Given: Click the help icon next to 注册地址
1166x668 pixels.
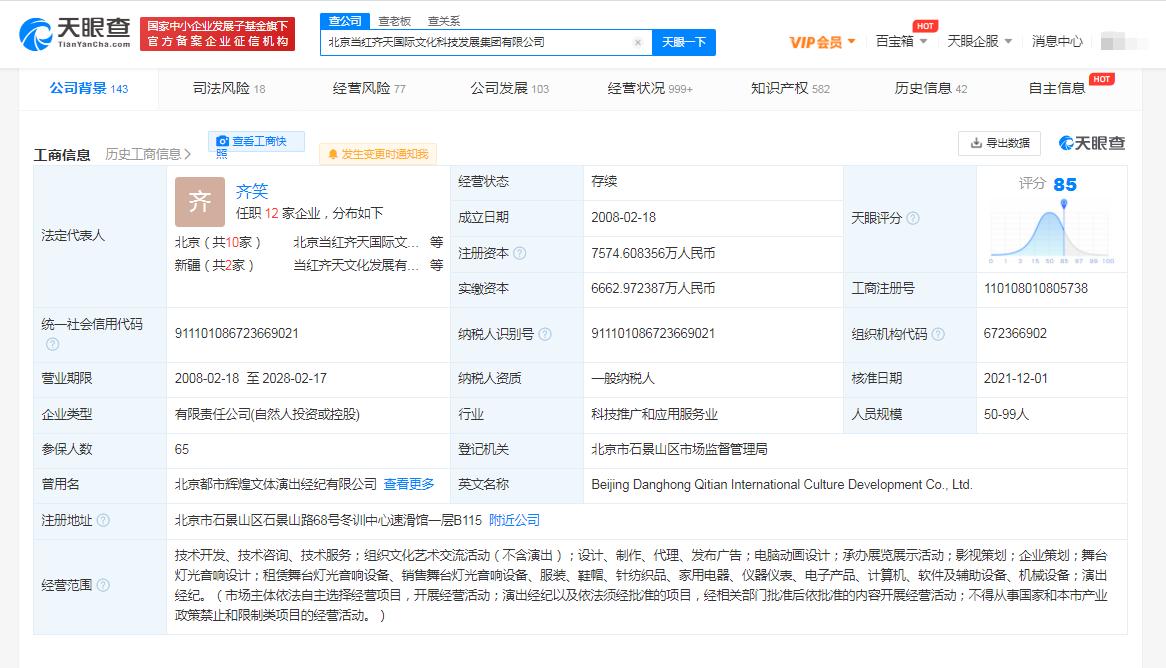Looking at the screenshot, I should (103, 520).
